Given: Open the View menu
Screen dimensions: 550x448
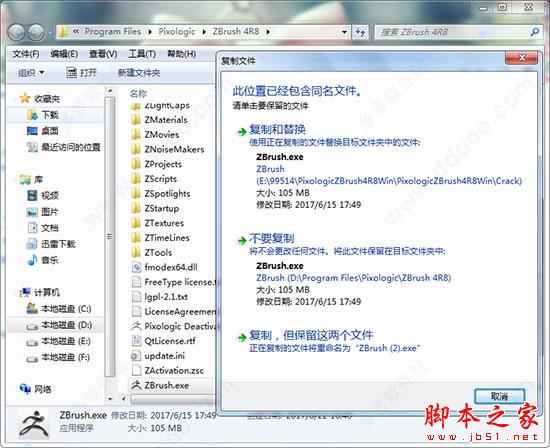Looking at the screenshot, I should 103,54.
